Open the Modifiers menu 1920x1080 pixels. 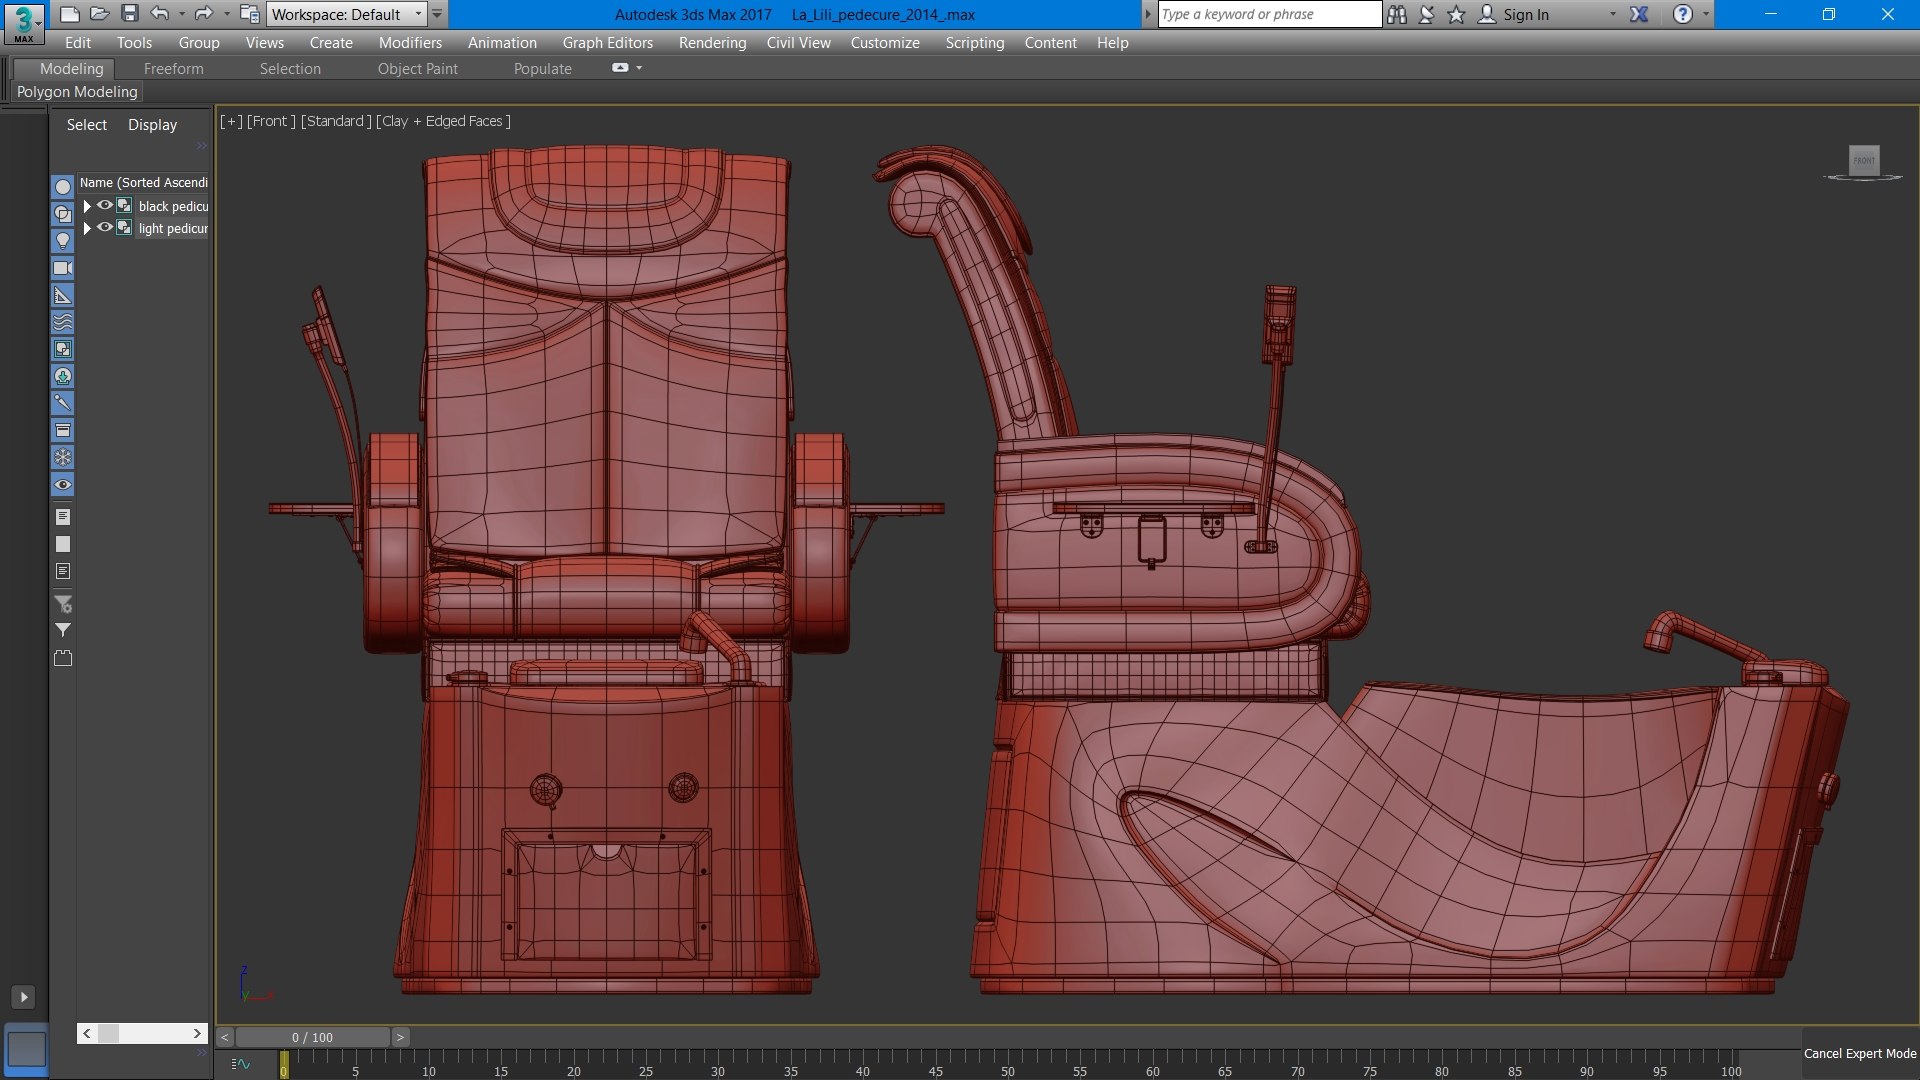point(410,43)
